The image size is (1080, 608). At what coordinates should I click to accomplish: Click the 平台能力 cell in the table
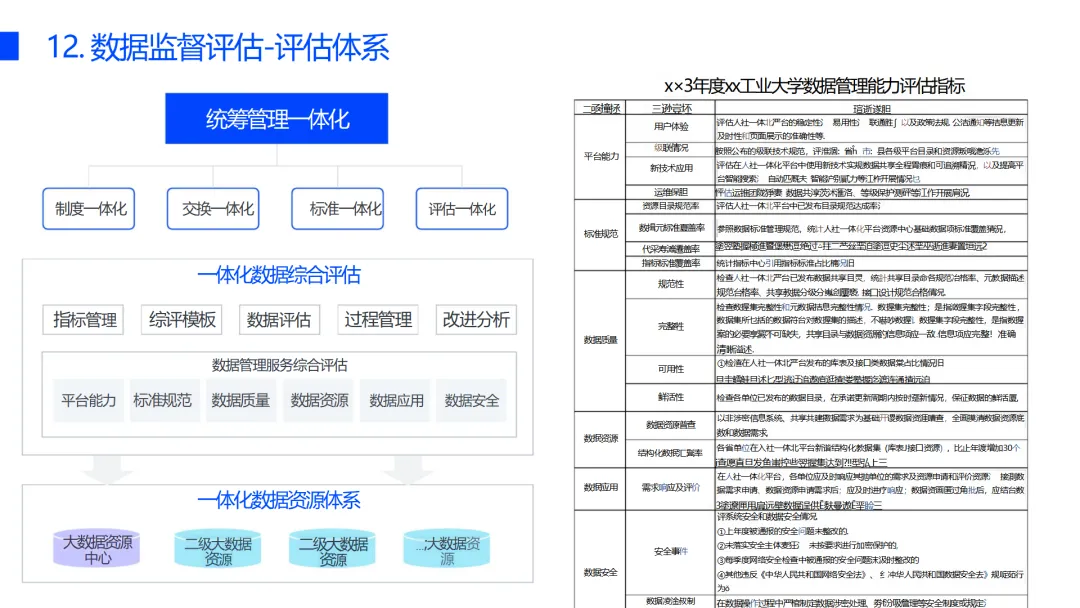click(601, 156)
